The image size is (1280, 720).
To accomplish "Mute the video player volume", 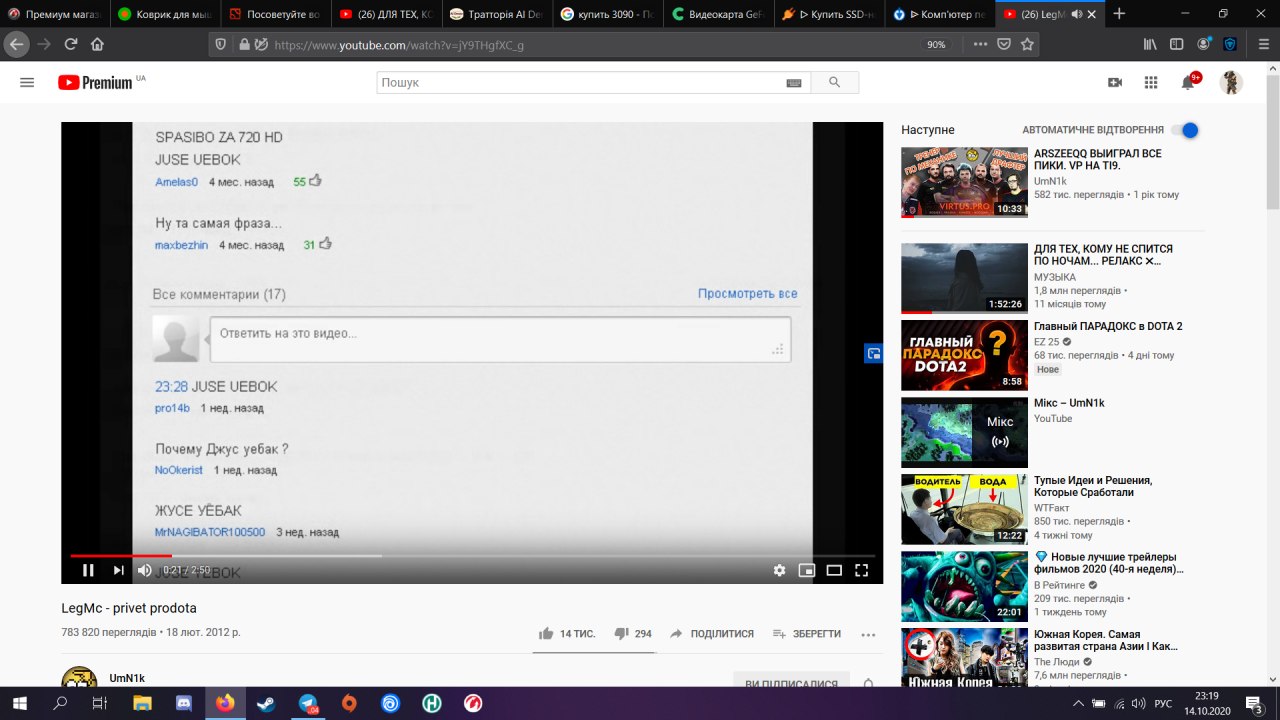I will click(145, 570).
